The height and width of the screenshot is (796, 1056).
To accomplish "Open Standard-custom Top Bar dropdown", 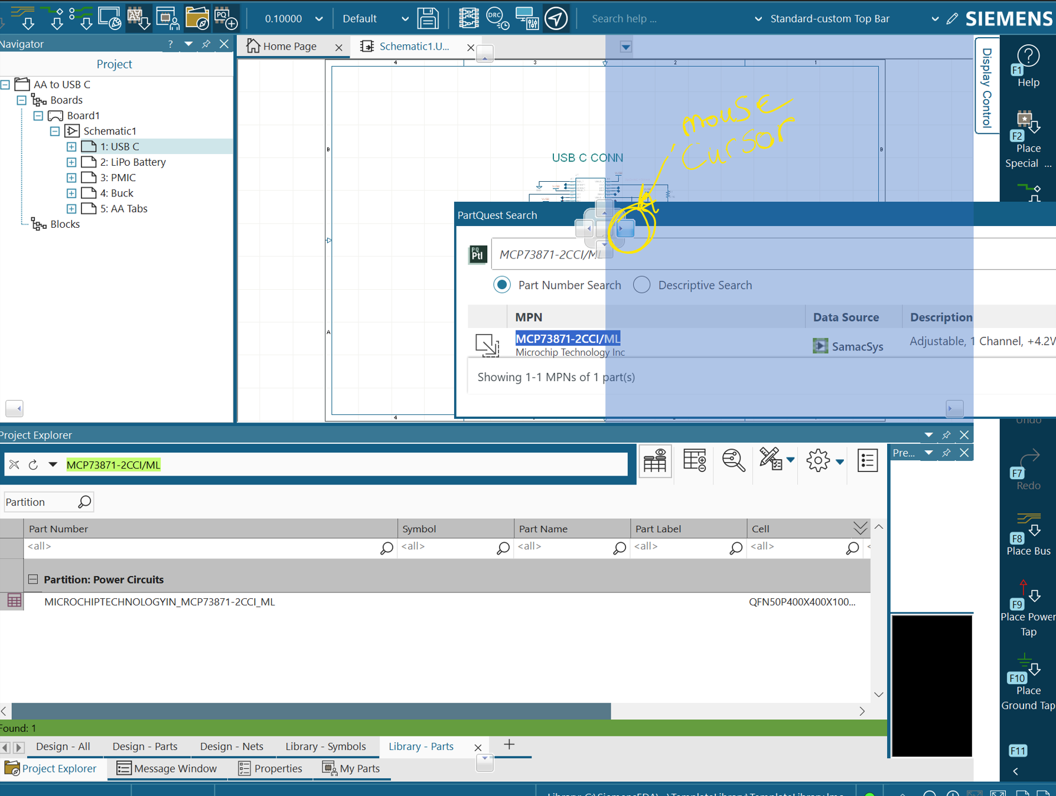I will [935, 19].
